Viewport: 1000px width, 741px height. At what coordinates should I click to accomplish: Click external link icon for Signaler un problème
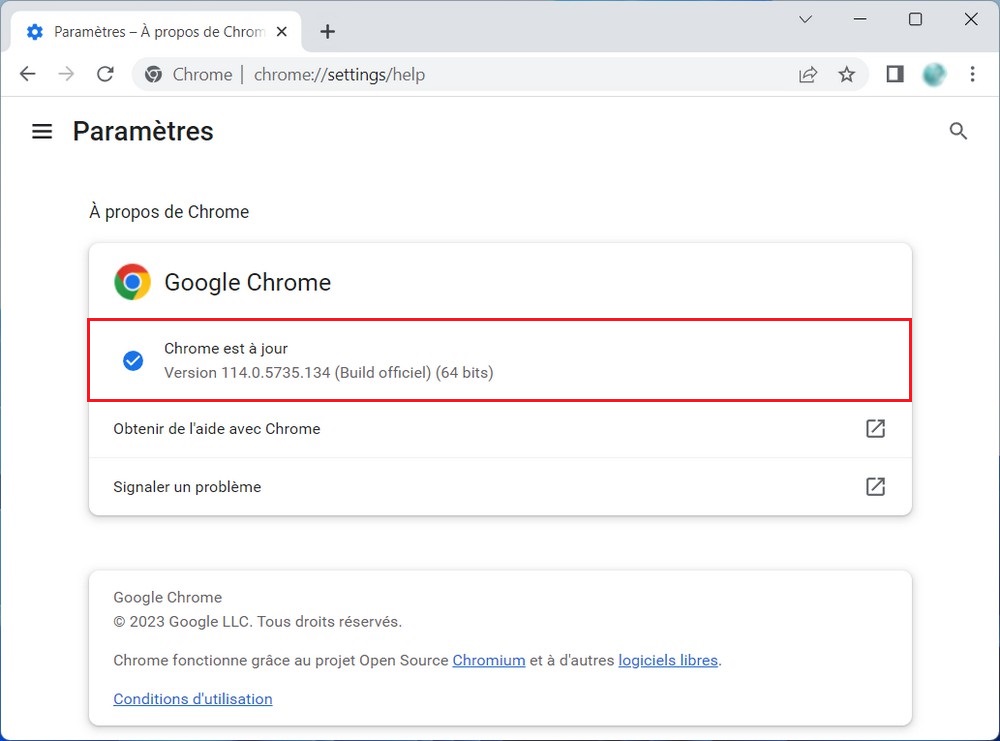(x=875, y=487)
